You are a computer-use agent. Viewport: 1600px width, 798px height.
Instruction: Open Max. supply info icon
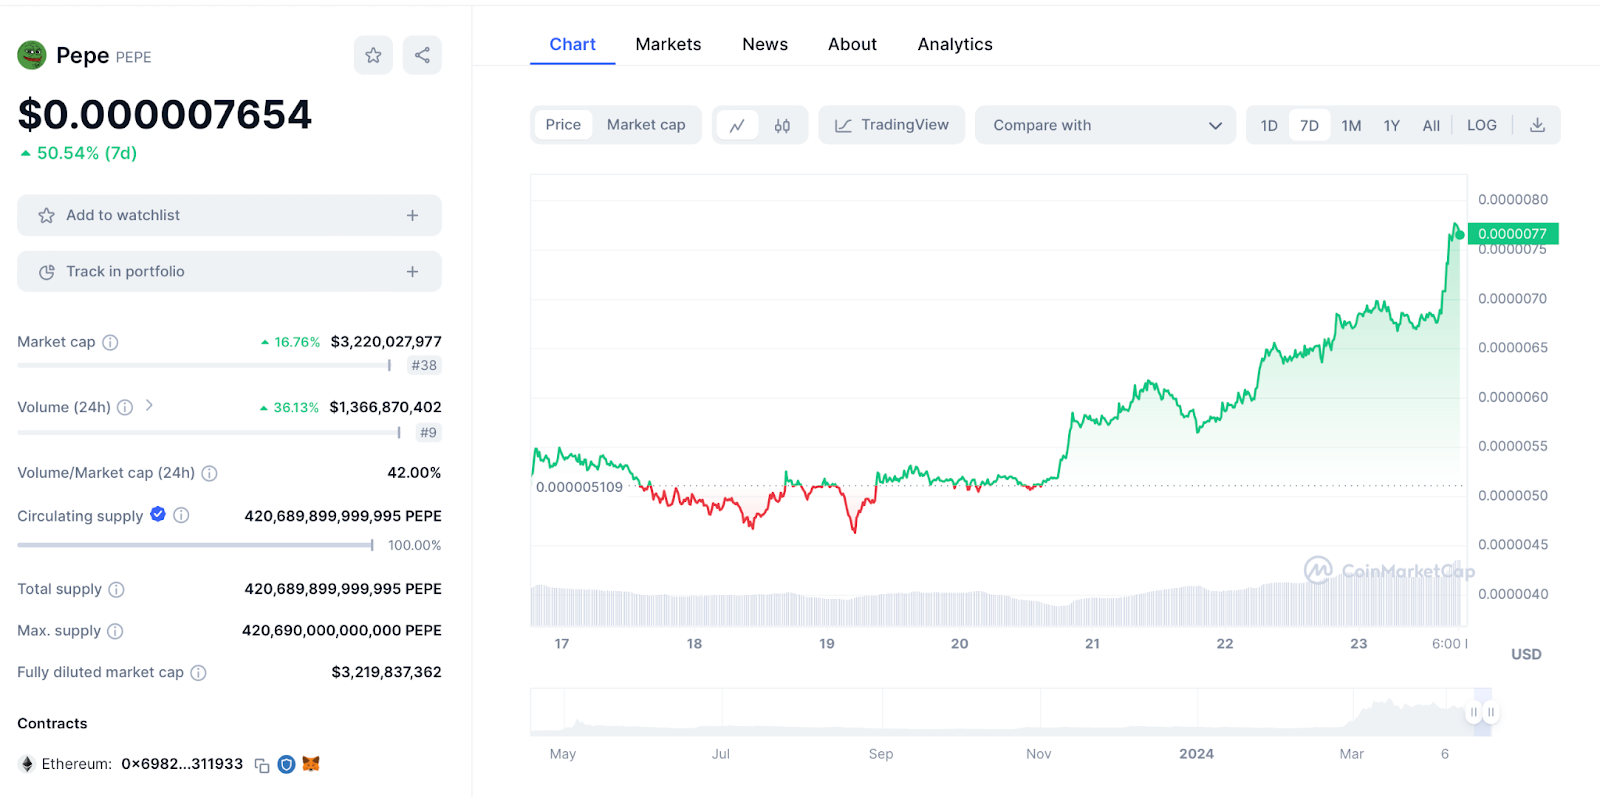(x=115, y=631)
